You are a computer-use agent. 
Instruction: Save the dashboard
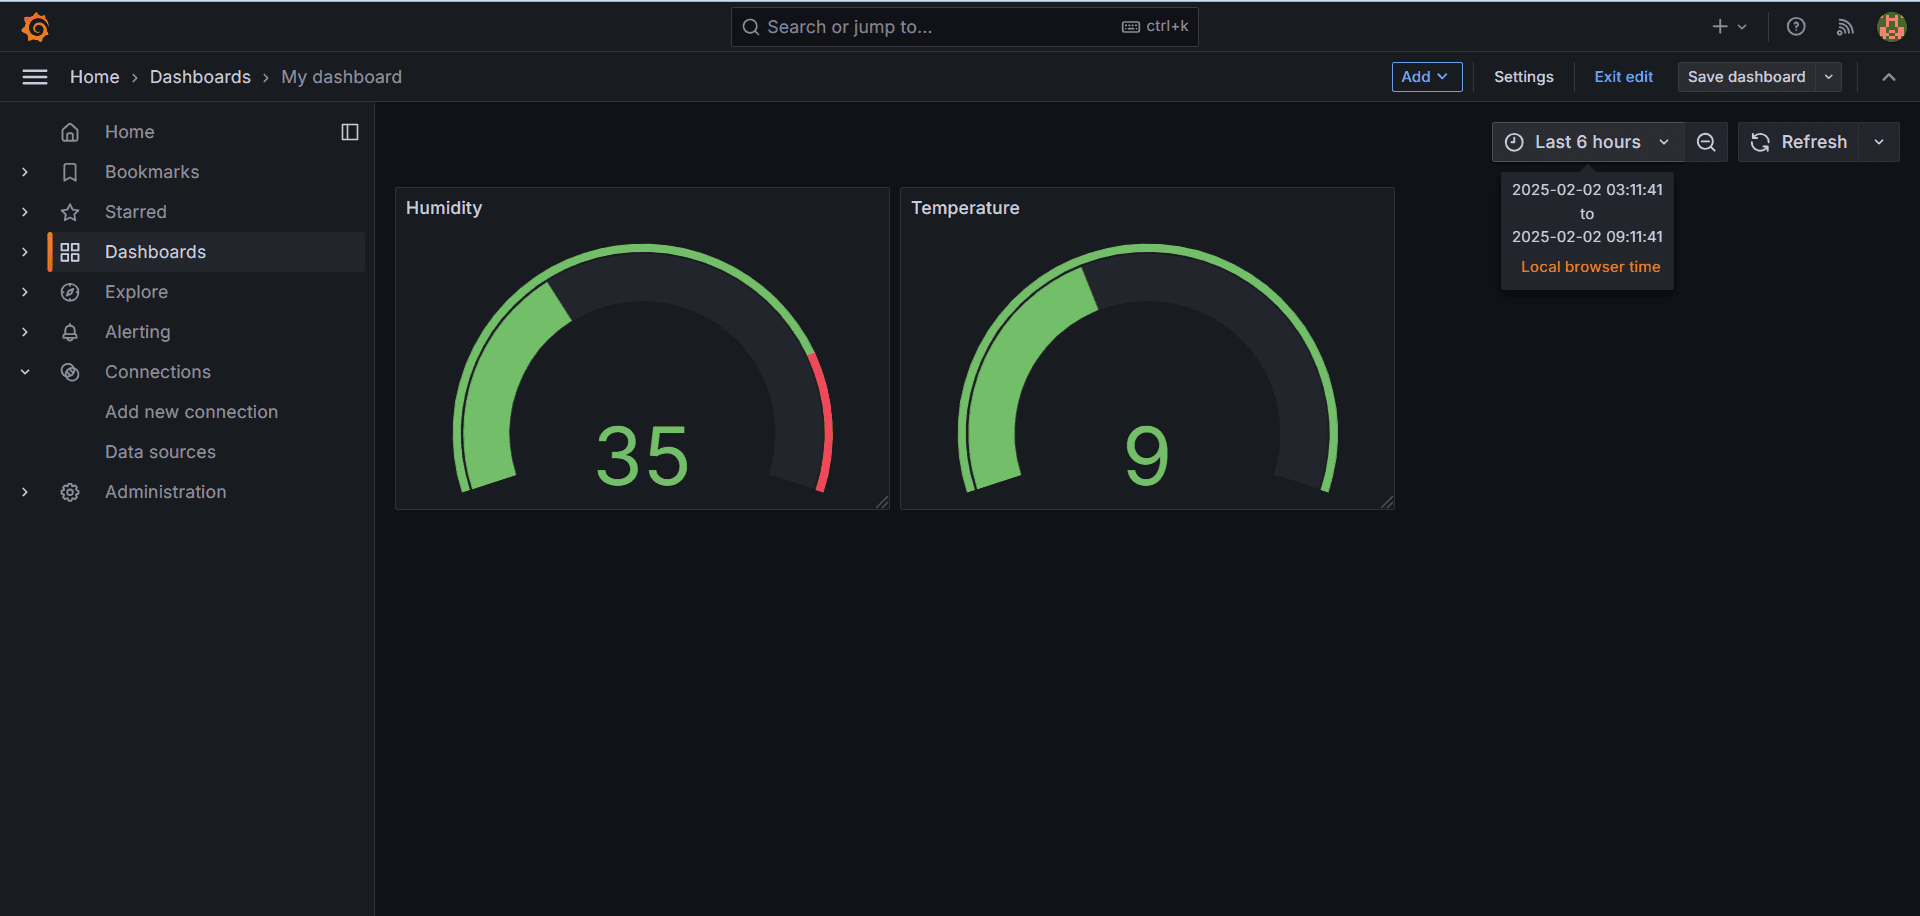[x=1746, y=76]
